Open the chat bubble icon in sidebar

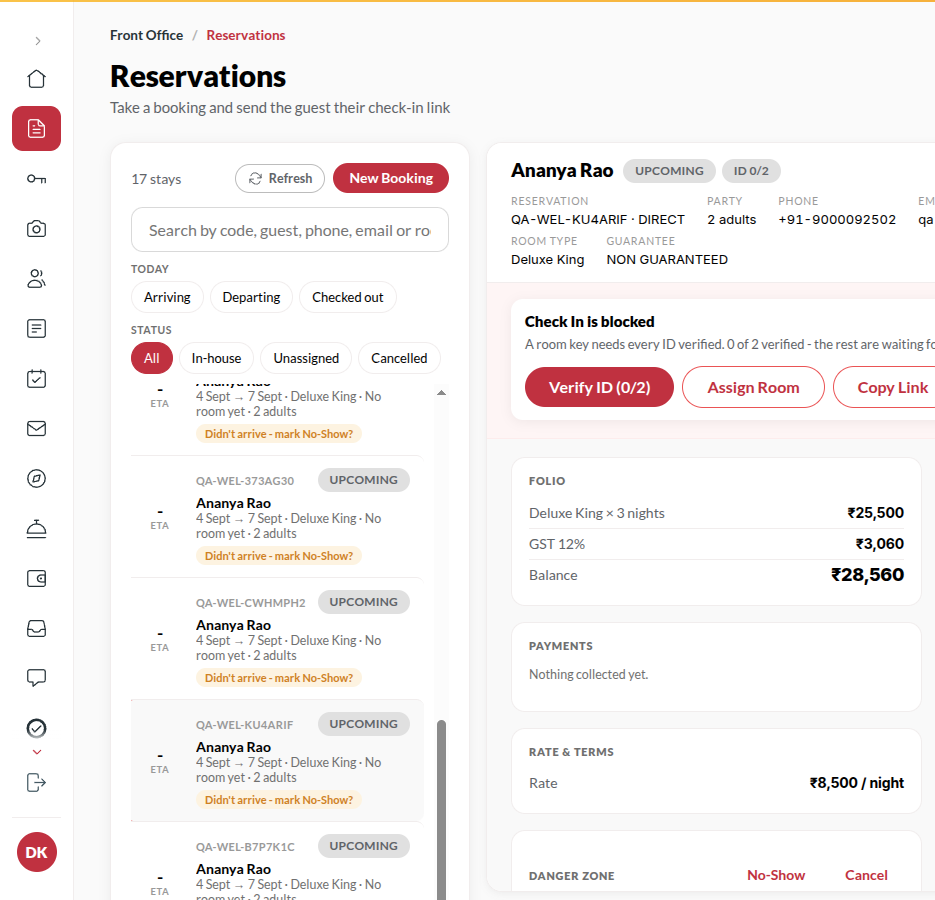coord(36,678)
